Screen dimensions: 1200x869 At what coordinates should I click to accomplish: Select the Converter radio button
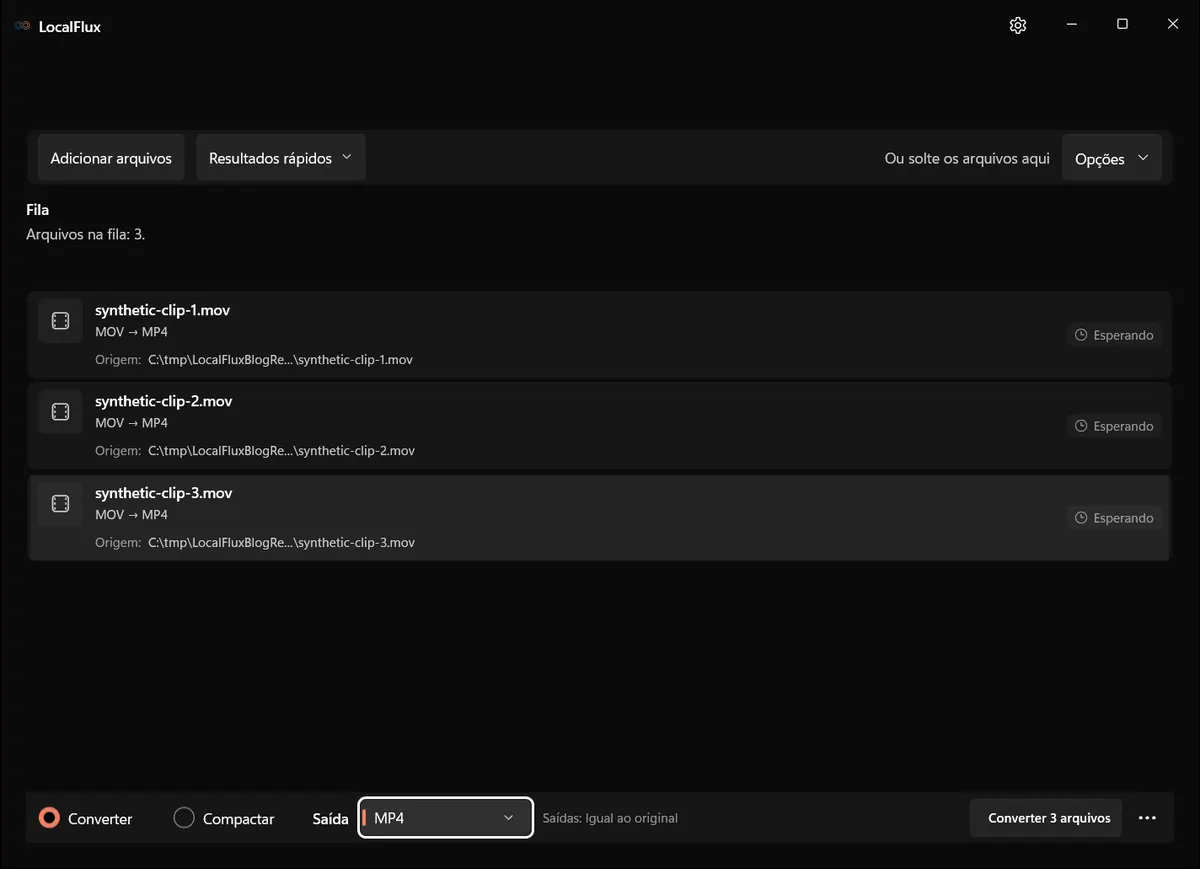pos(49,818)
